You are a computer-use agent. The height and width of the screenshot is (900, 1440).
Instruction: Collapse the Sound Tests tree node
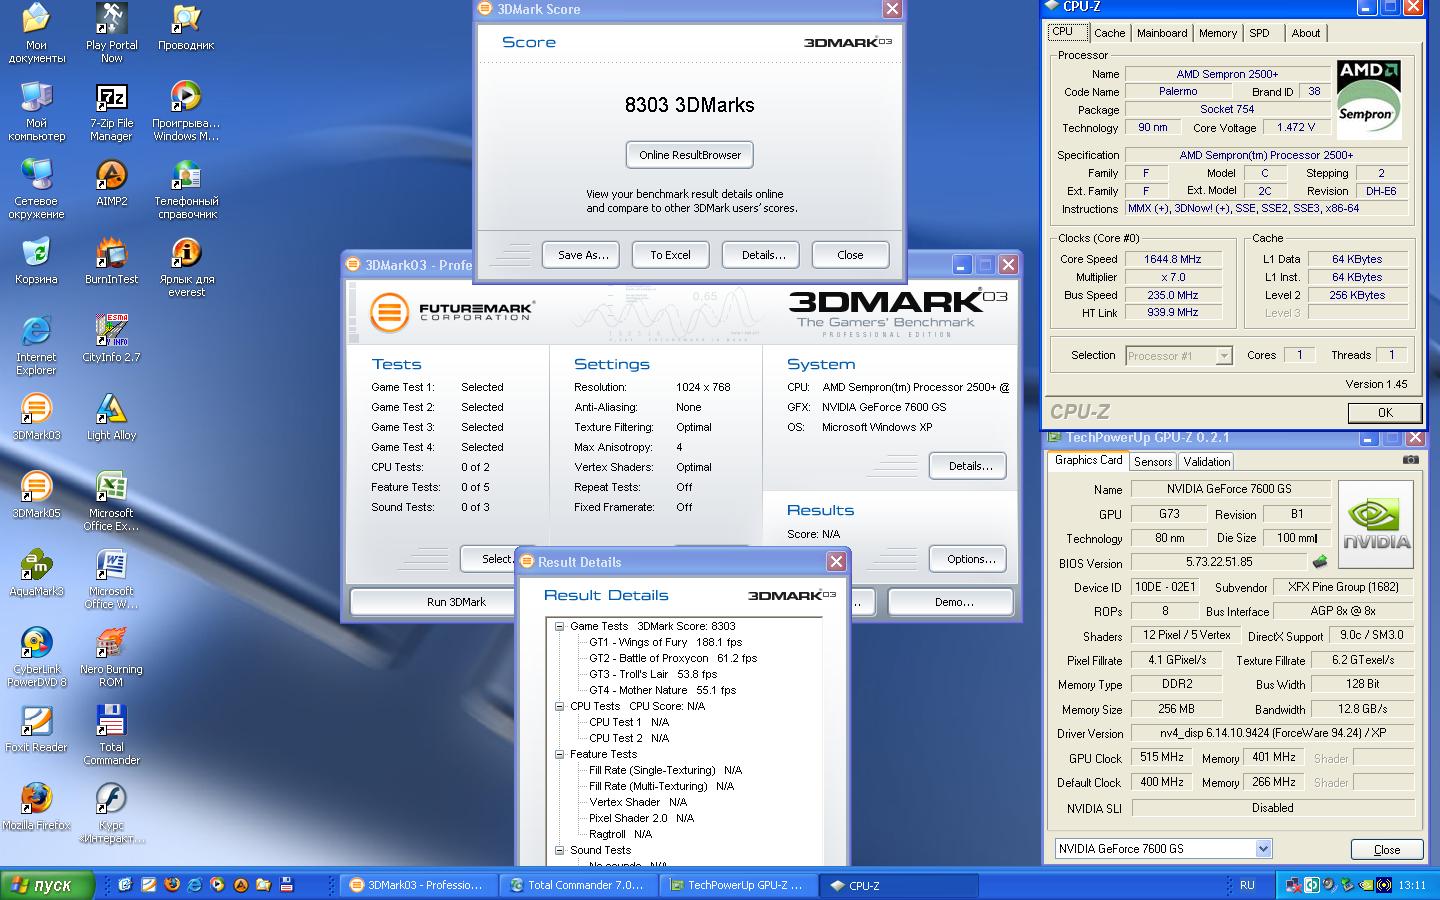click(560, 850)
